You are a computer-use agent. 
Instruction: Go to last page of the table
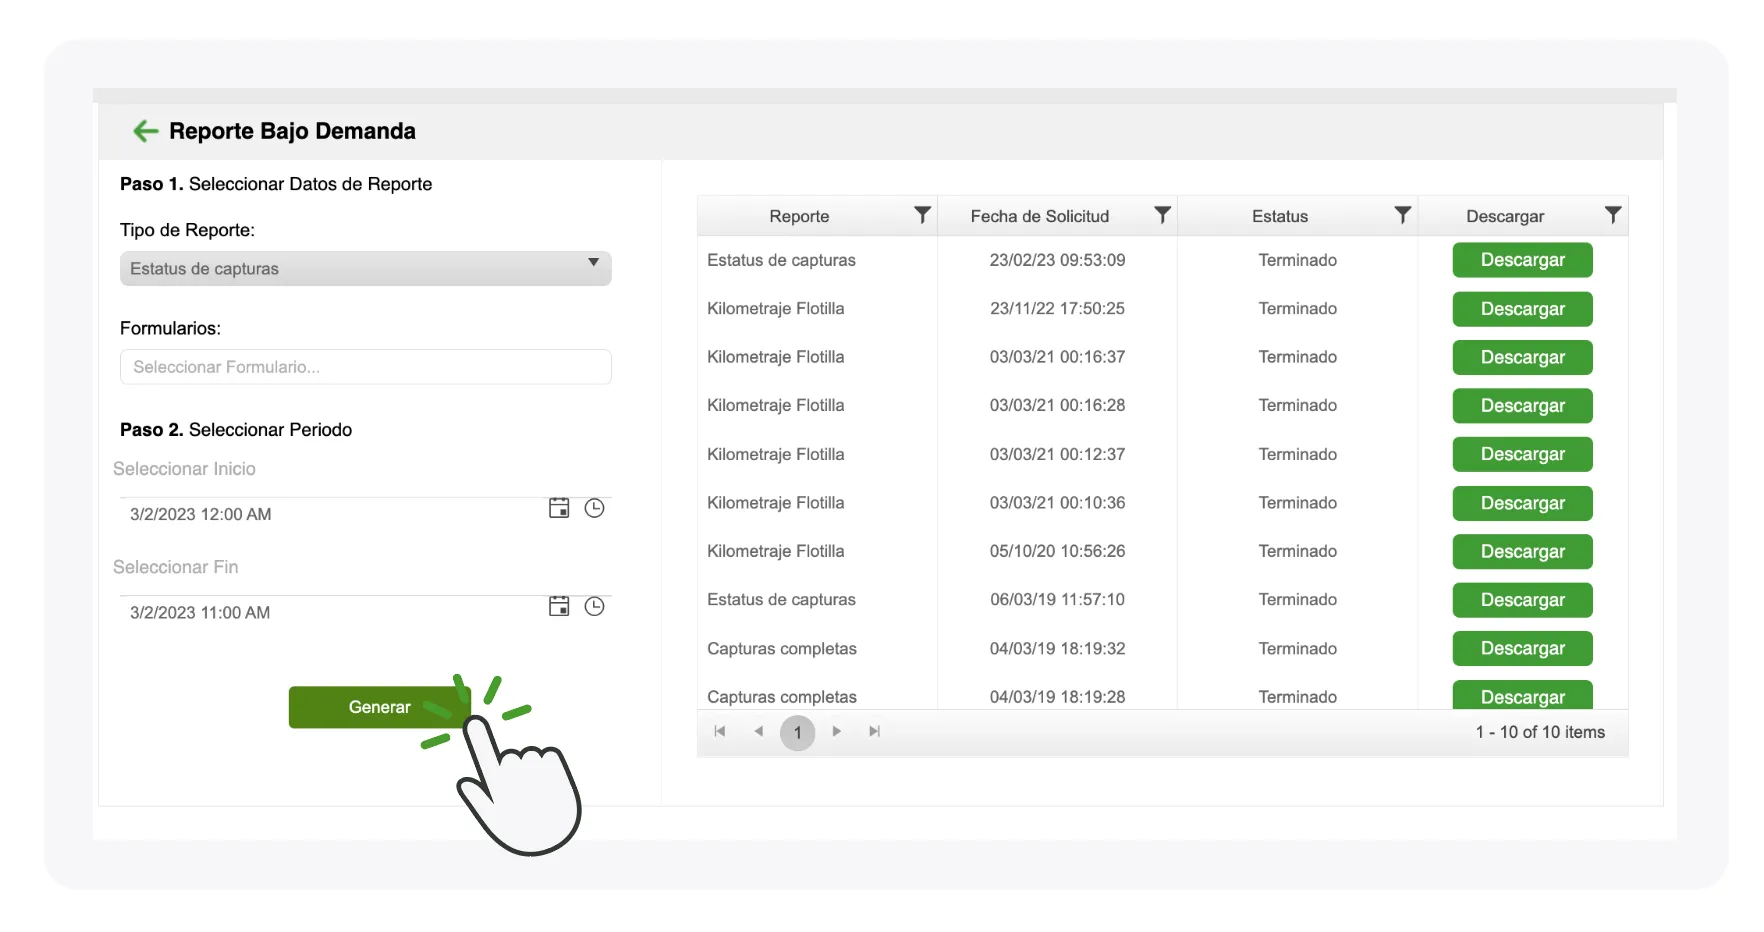click(875, 731)
